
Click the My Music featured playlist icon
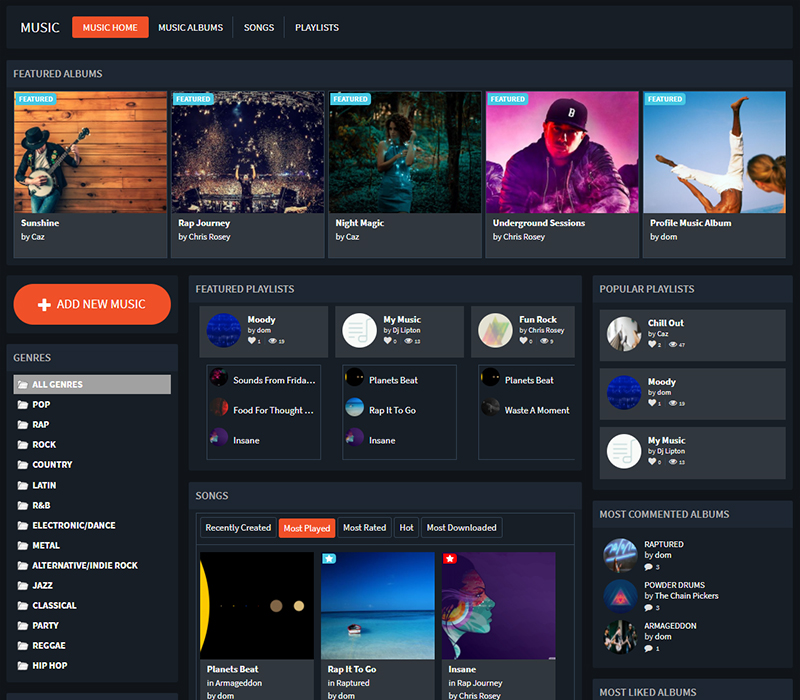pyautogui.click(x=360, y=330)
